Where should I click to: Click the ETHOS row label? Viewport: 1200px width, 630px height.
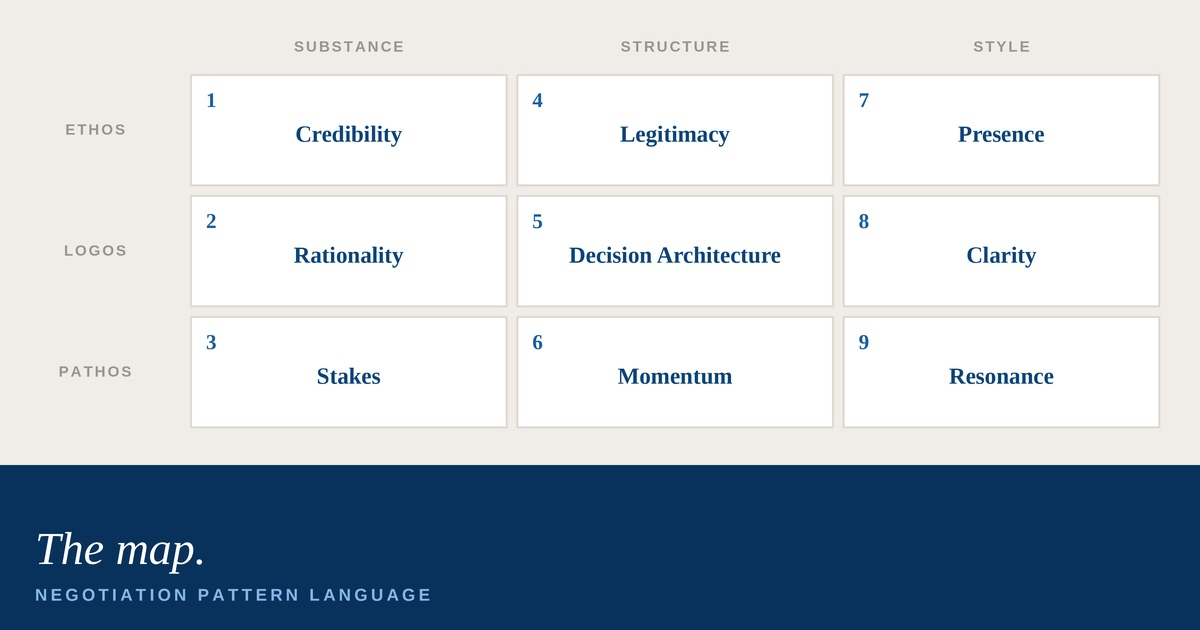tap(96, 130)
